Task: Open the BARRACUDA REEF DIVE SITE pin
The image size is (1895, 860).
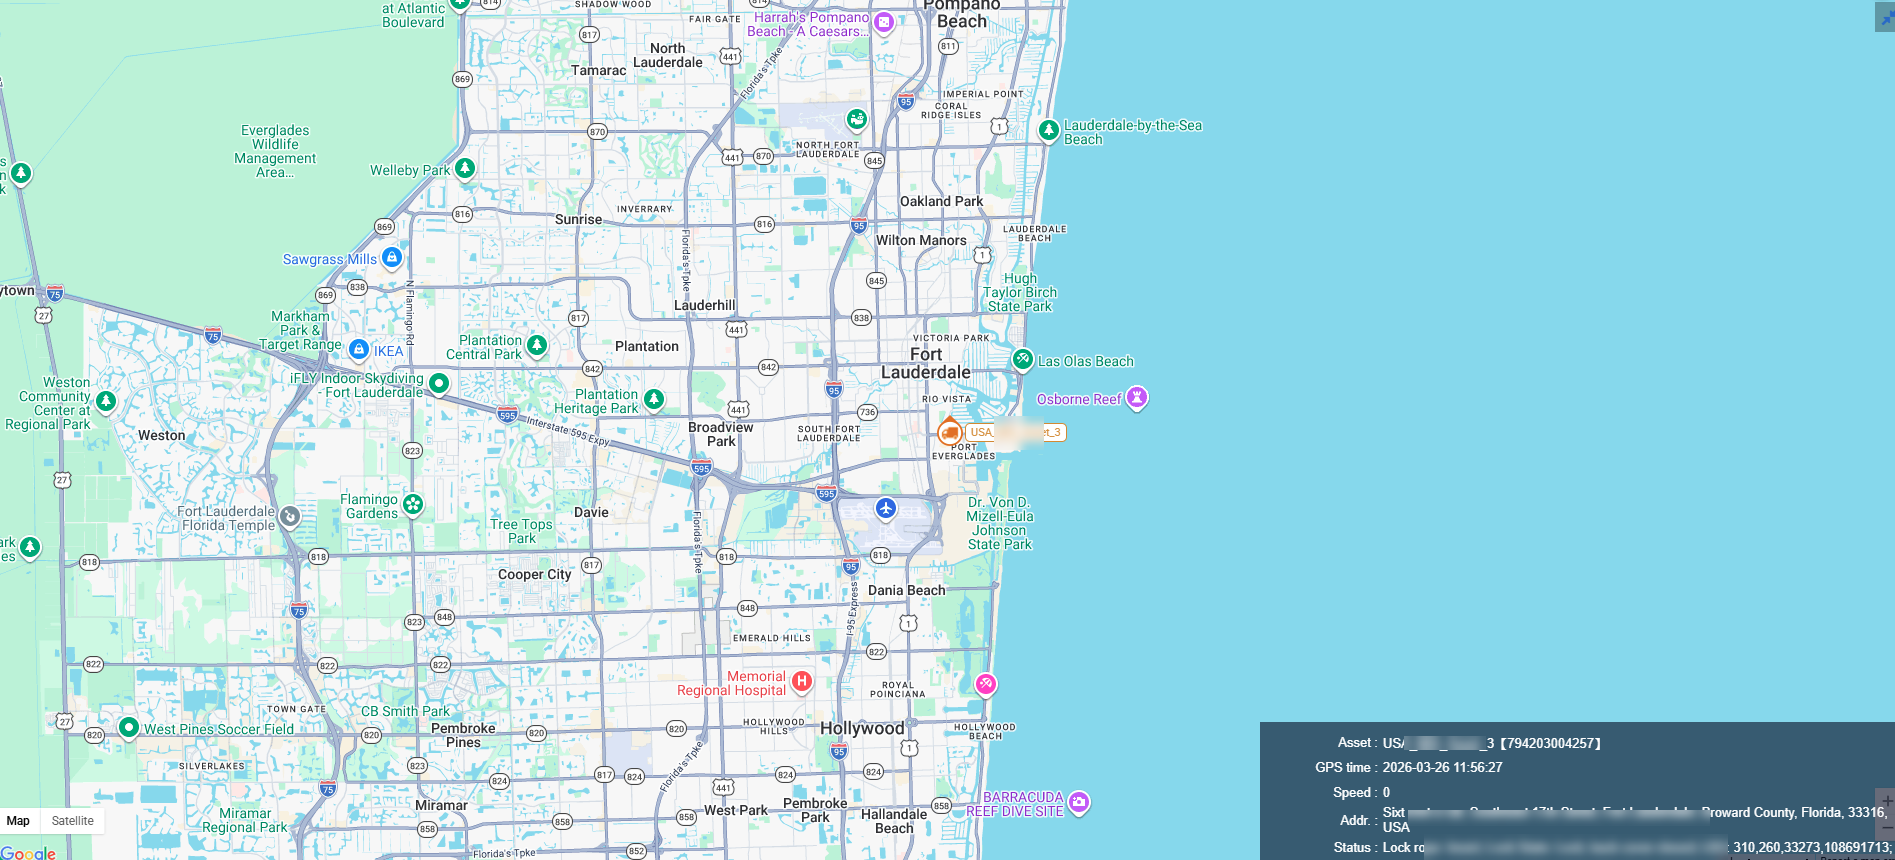Action: [x=1078, y=801]
